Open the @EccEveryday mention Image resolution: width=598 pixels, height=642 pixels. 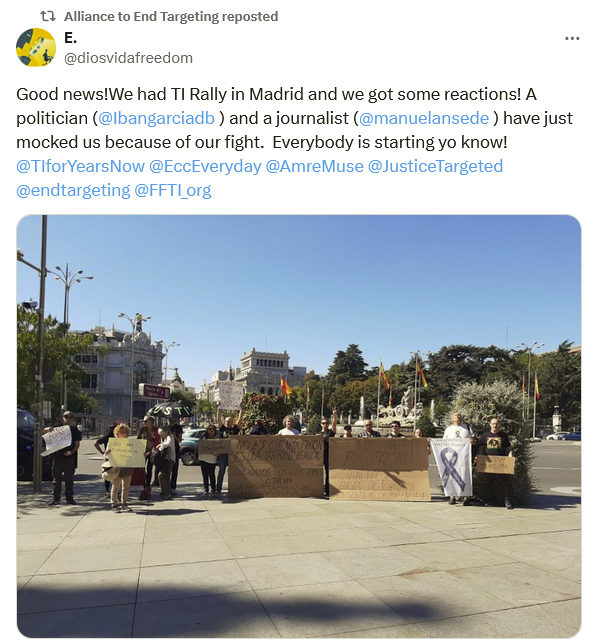click(x=205, y=166)
